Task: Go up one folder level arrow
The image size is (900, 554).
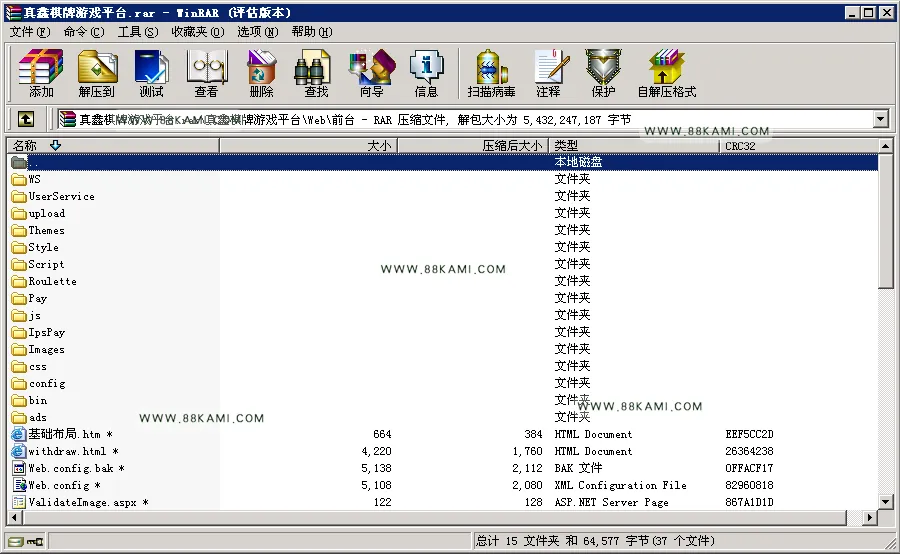Action: click(x=25, y=119)
